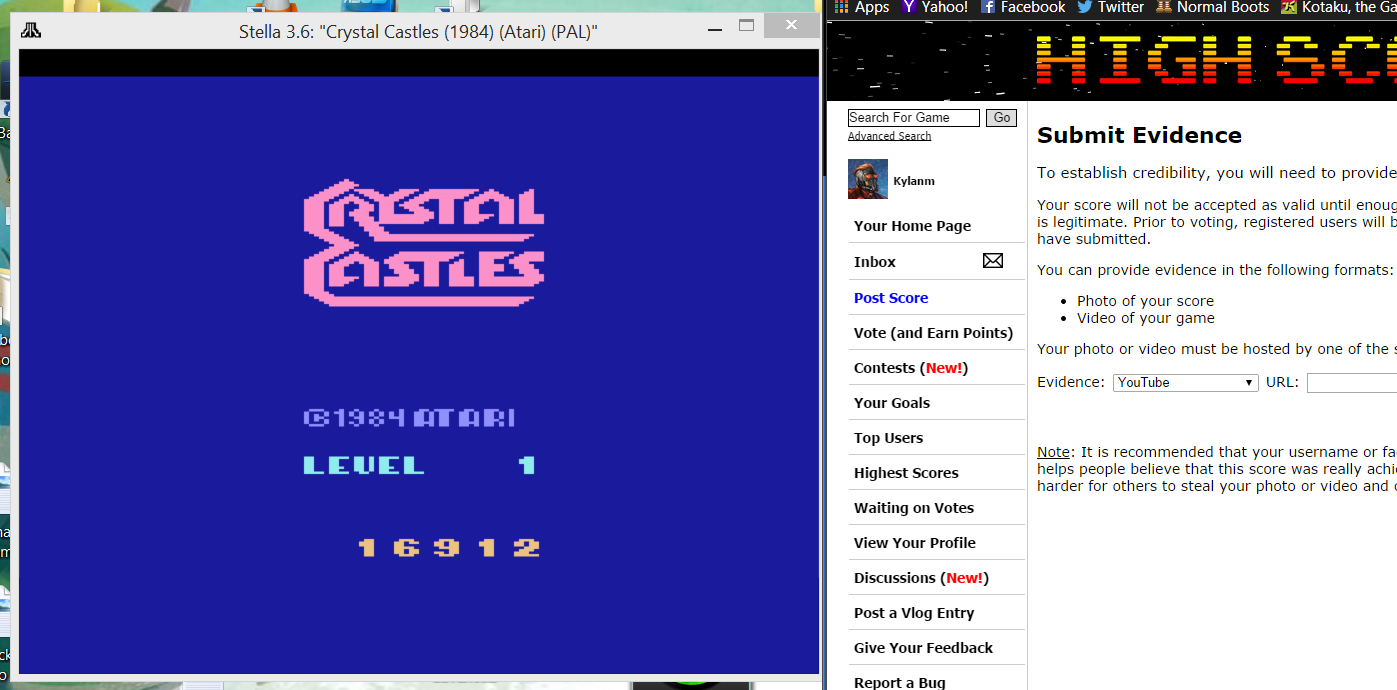The width and height of the screenshot is (1397, 690).
Task: Click the Search For Game field
Action: coord(913,118)
